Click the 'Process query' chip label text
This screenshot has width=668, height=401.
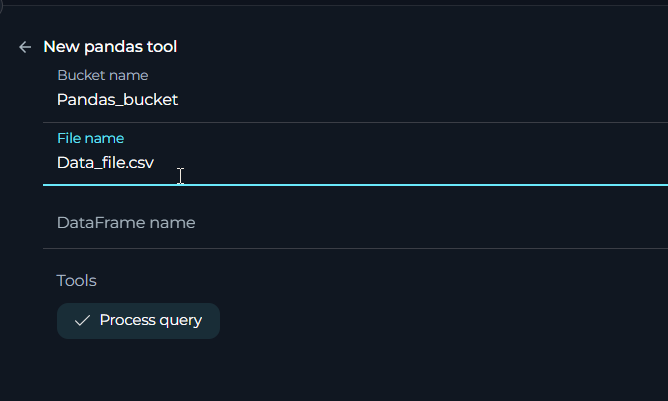[151, 320]
